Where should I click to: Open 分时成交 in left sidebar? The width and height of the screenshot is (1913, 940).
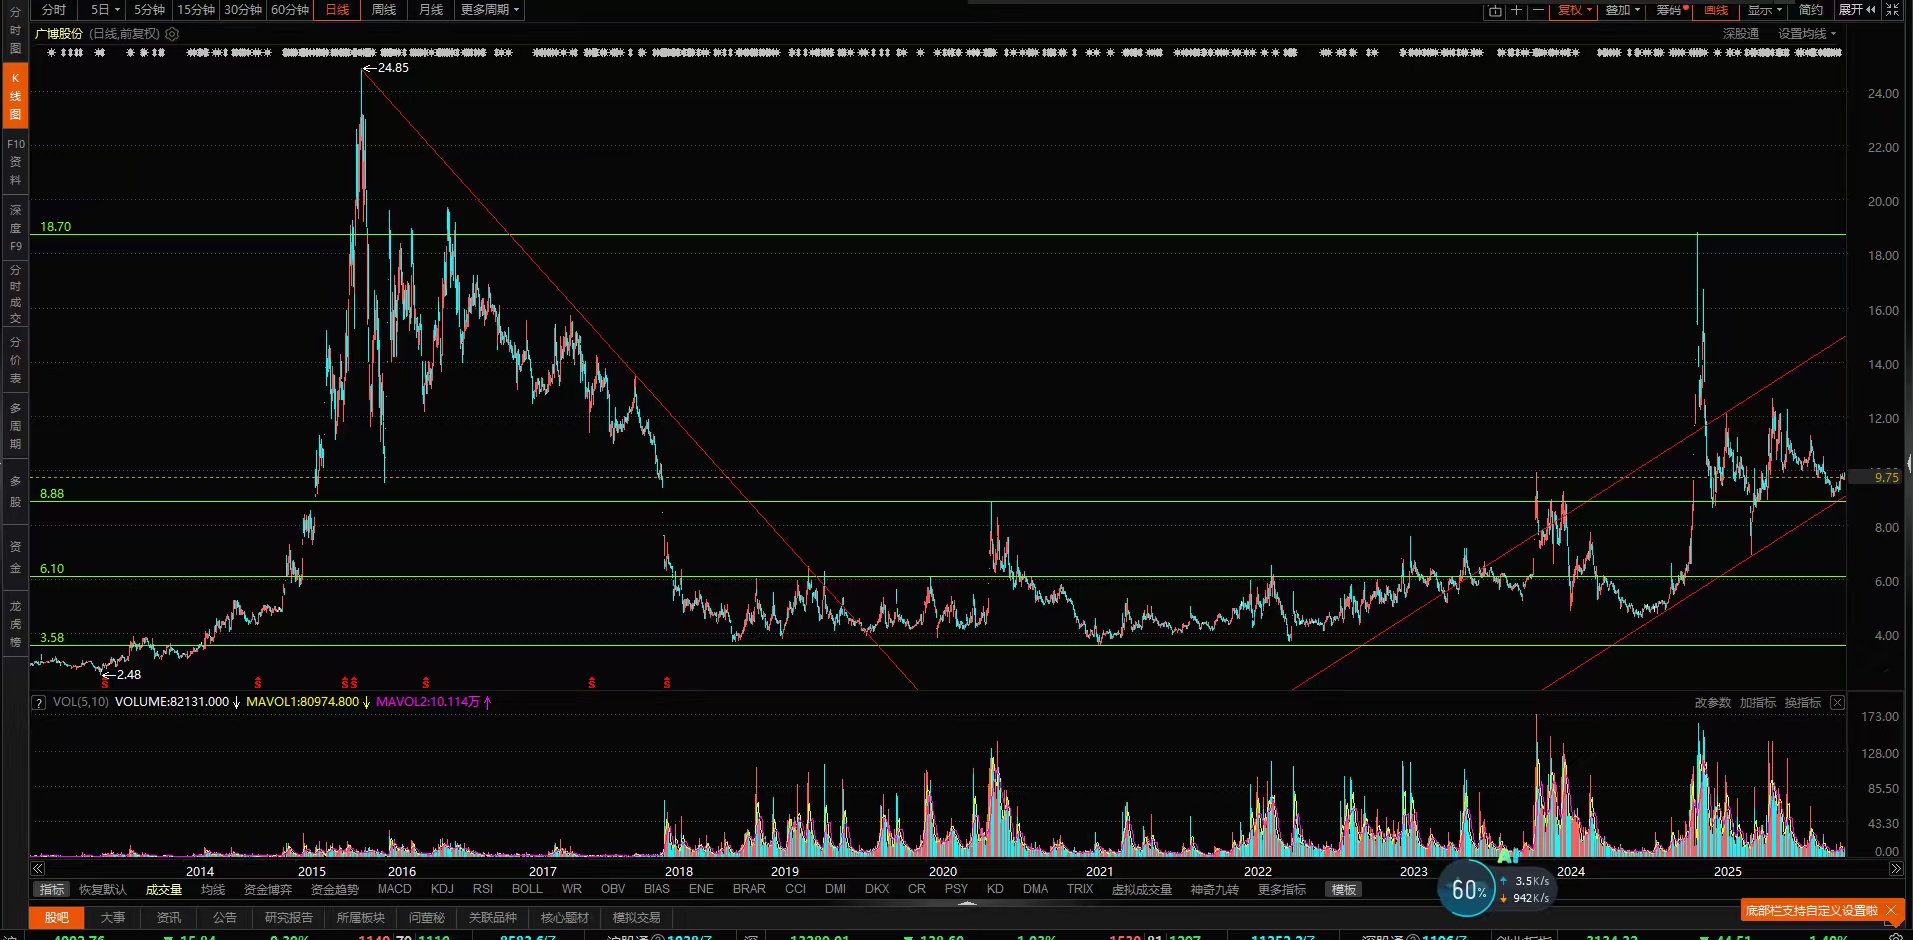click(15, 294)
